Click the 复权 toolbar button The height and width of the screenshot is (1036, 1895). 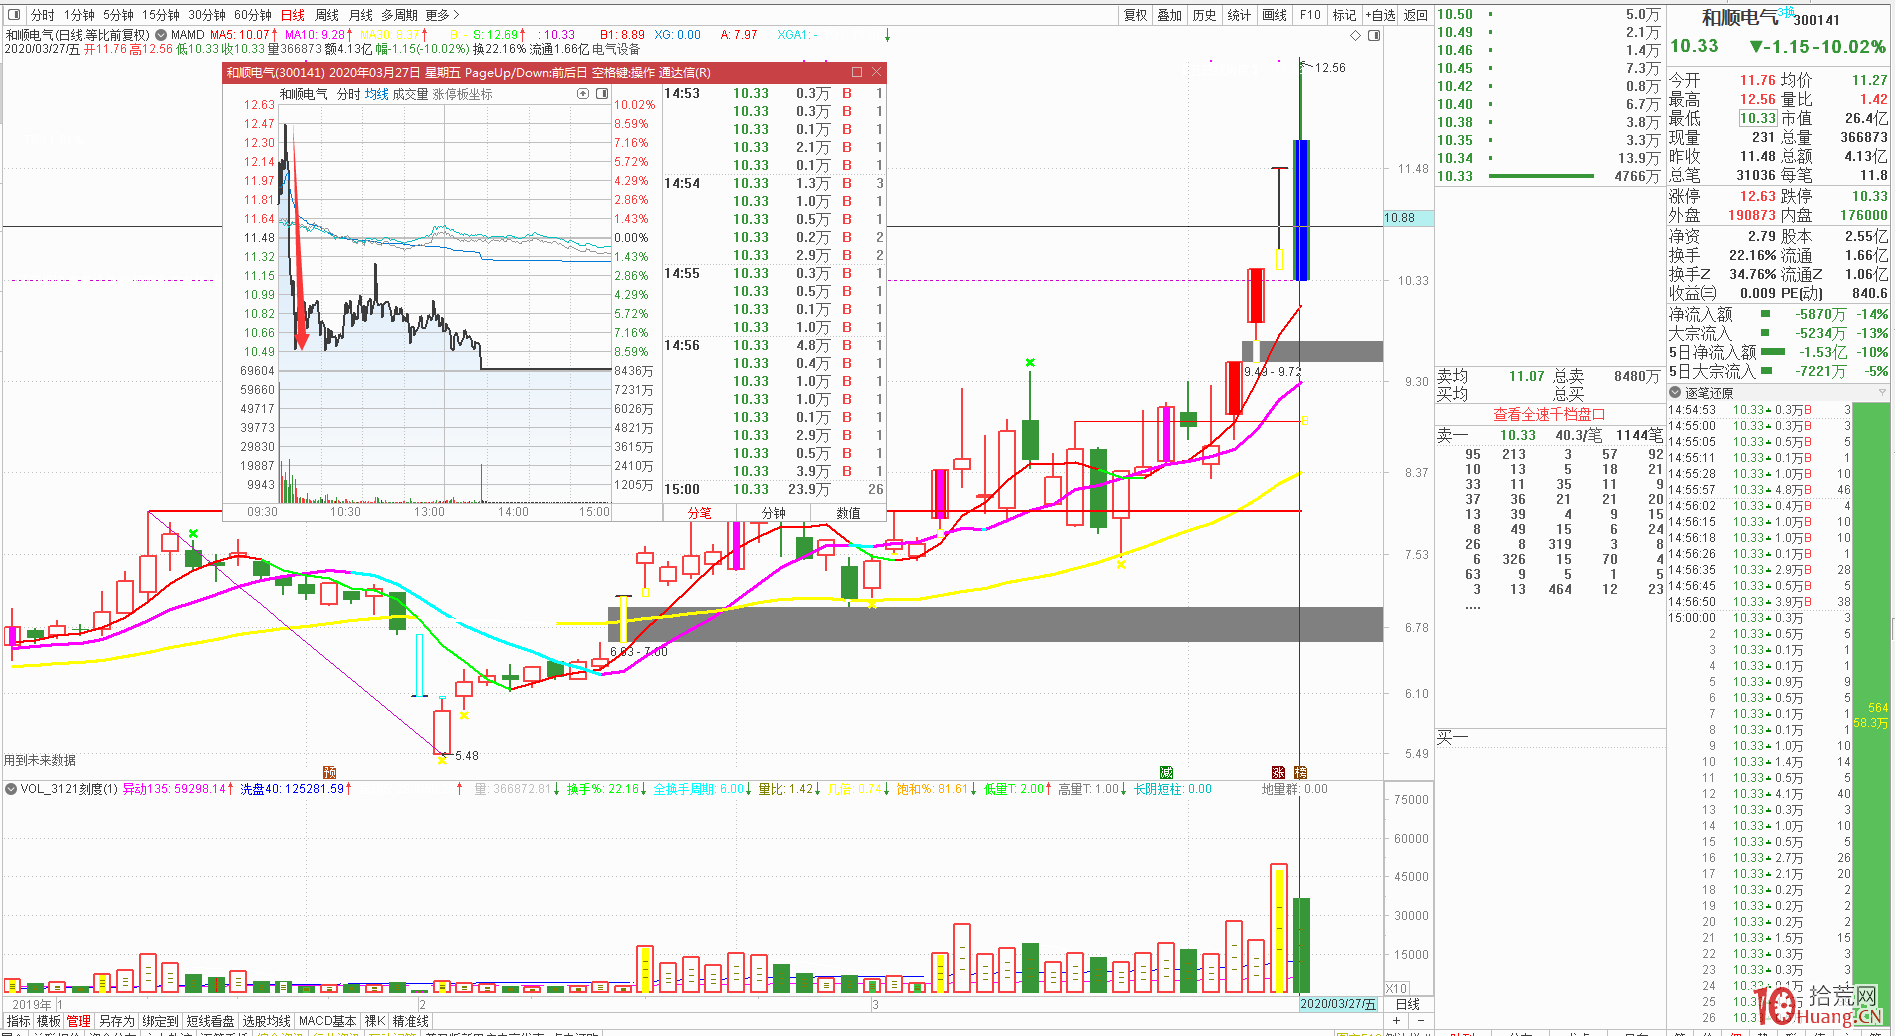pyautogui.click(x=1136, y=15)
